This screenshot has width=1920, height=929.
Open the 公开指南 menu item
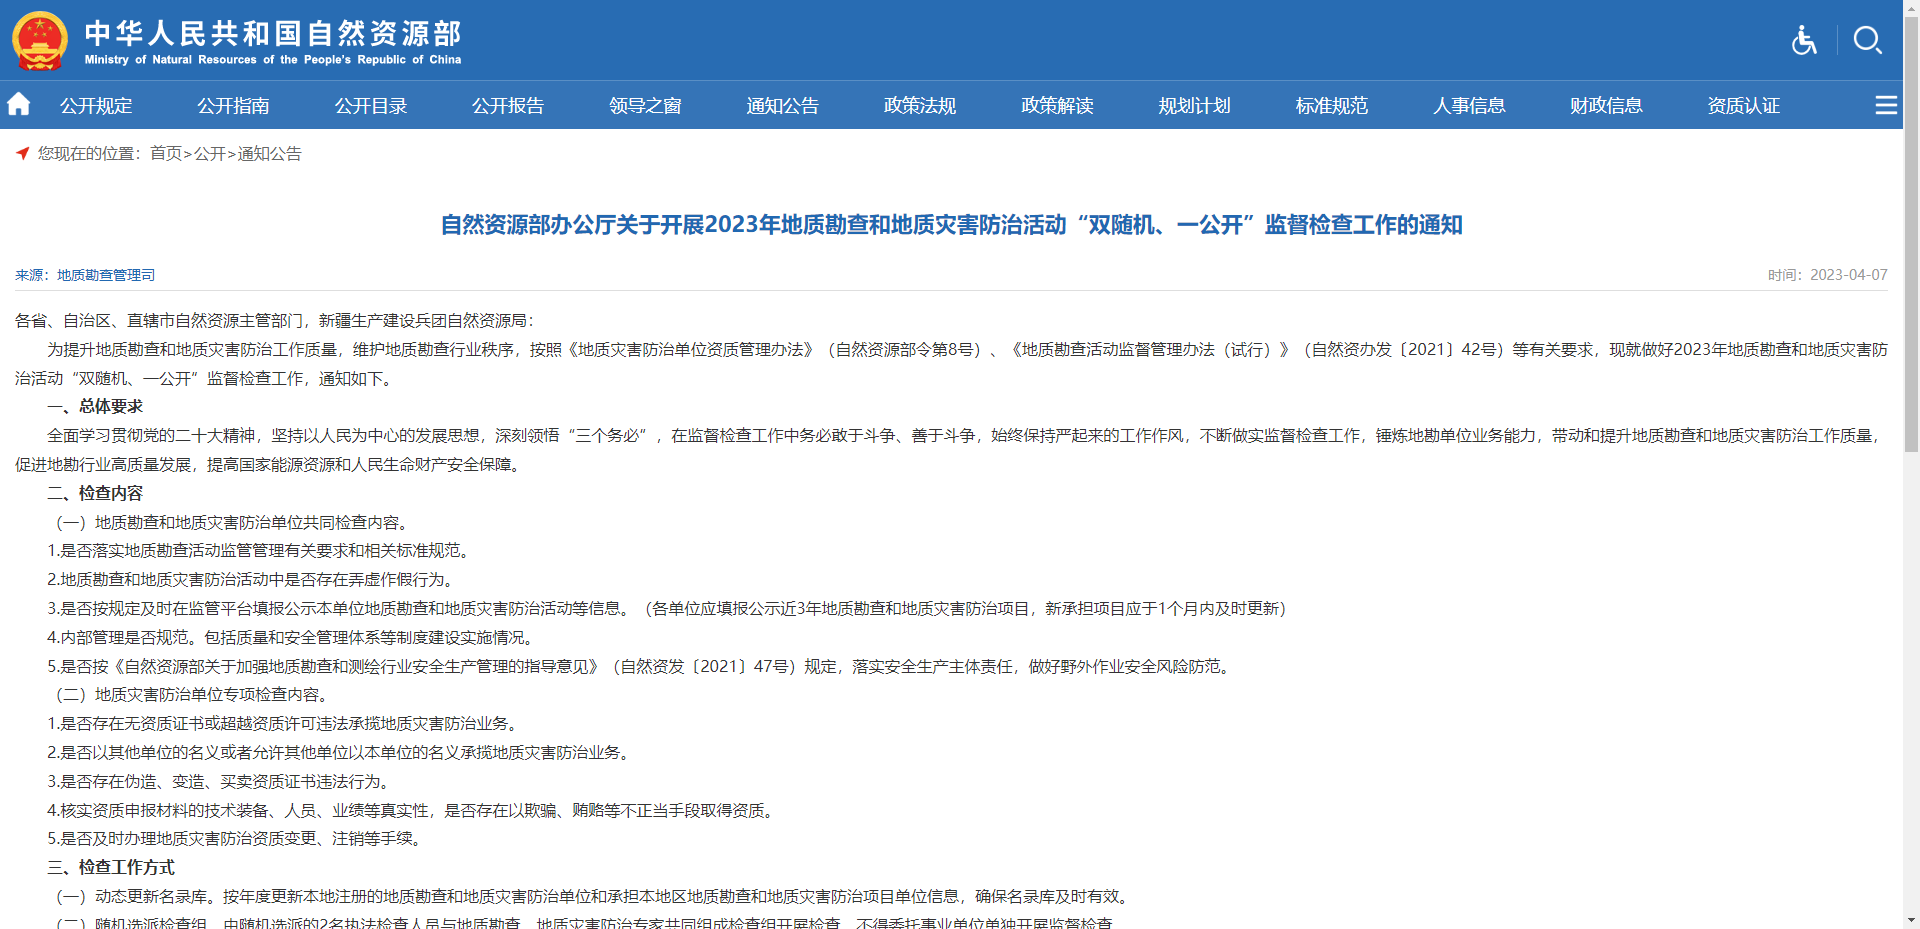point(233,106)
